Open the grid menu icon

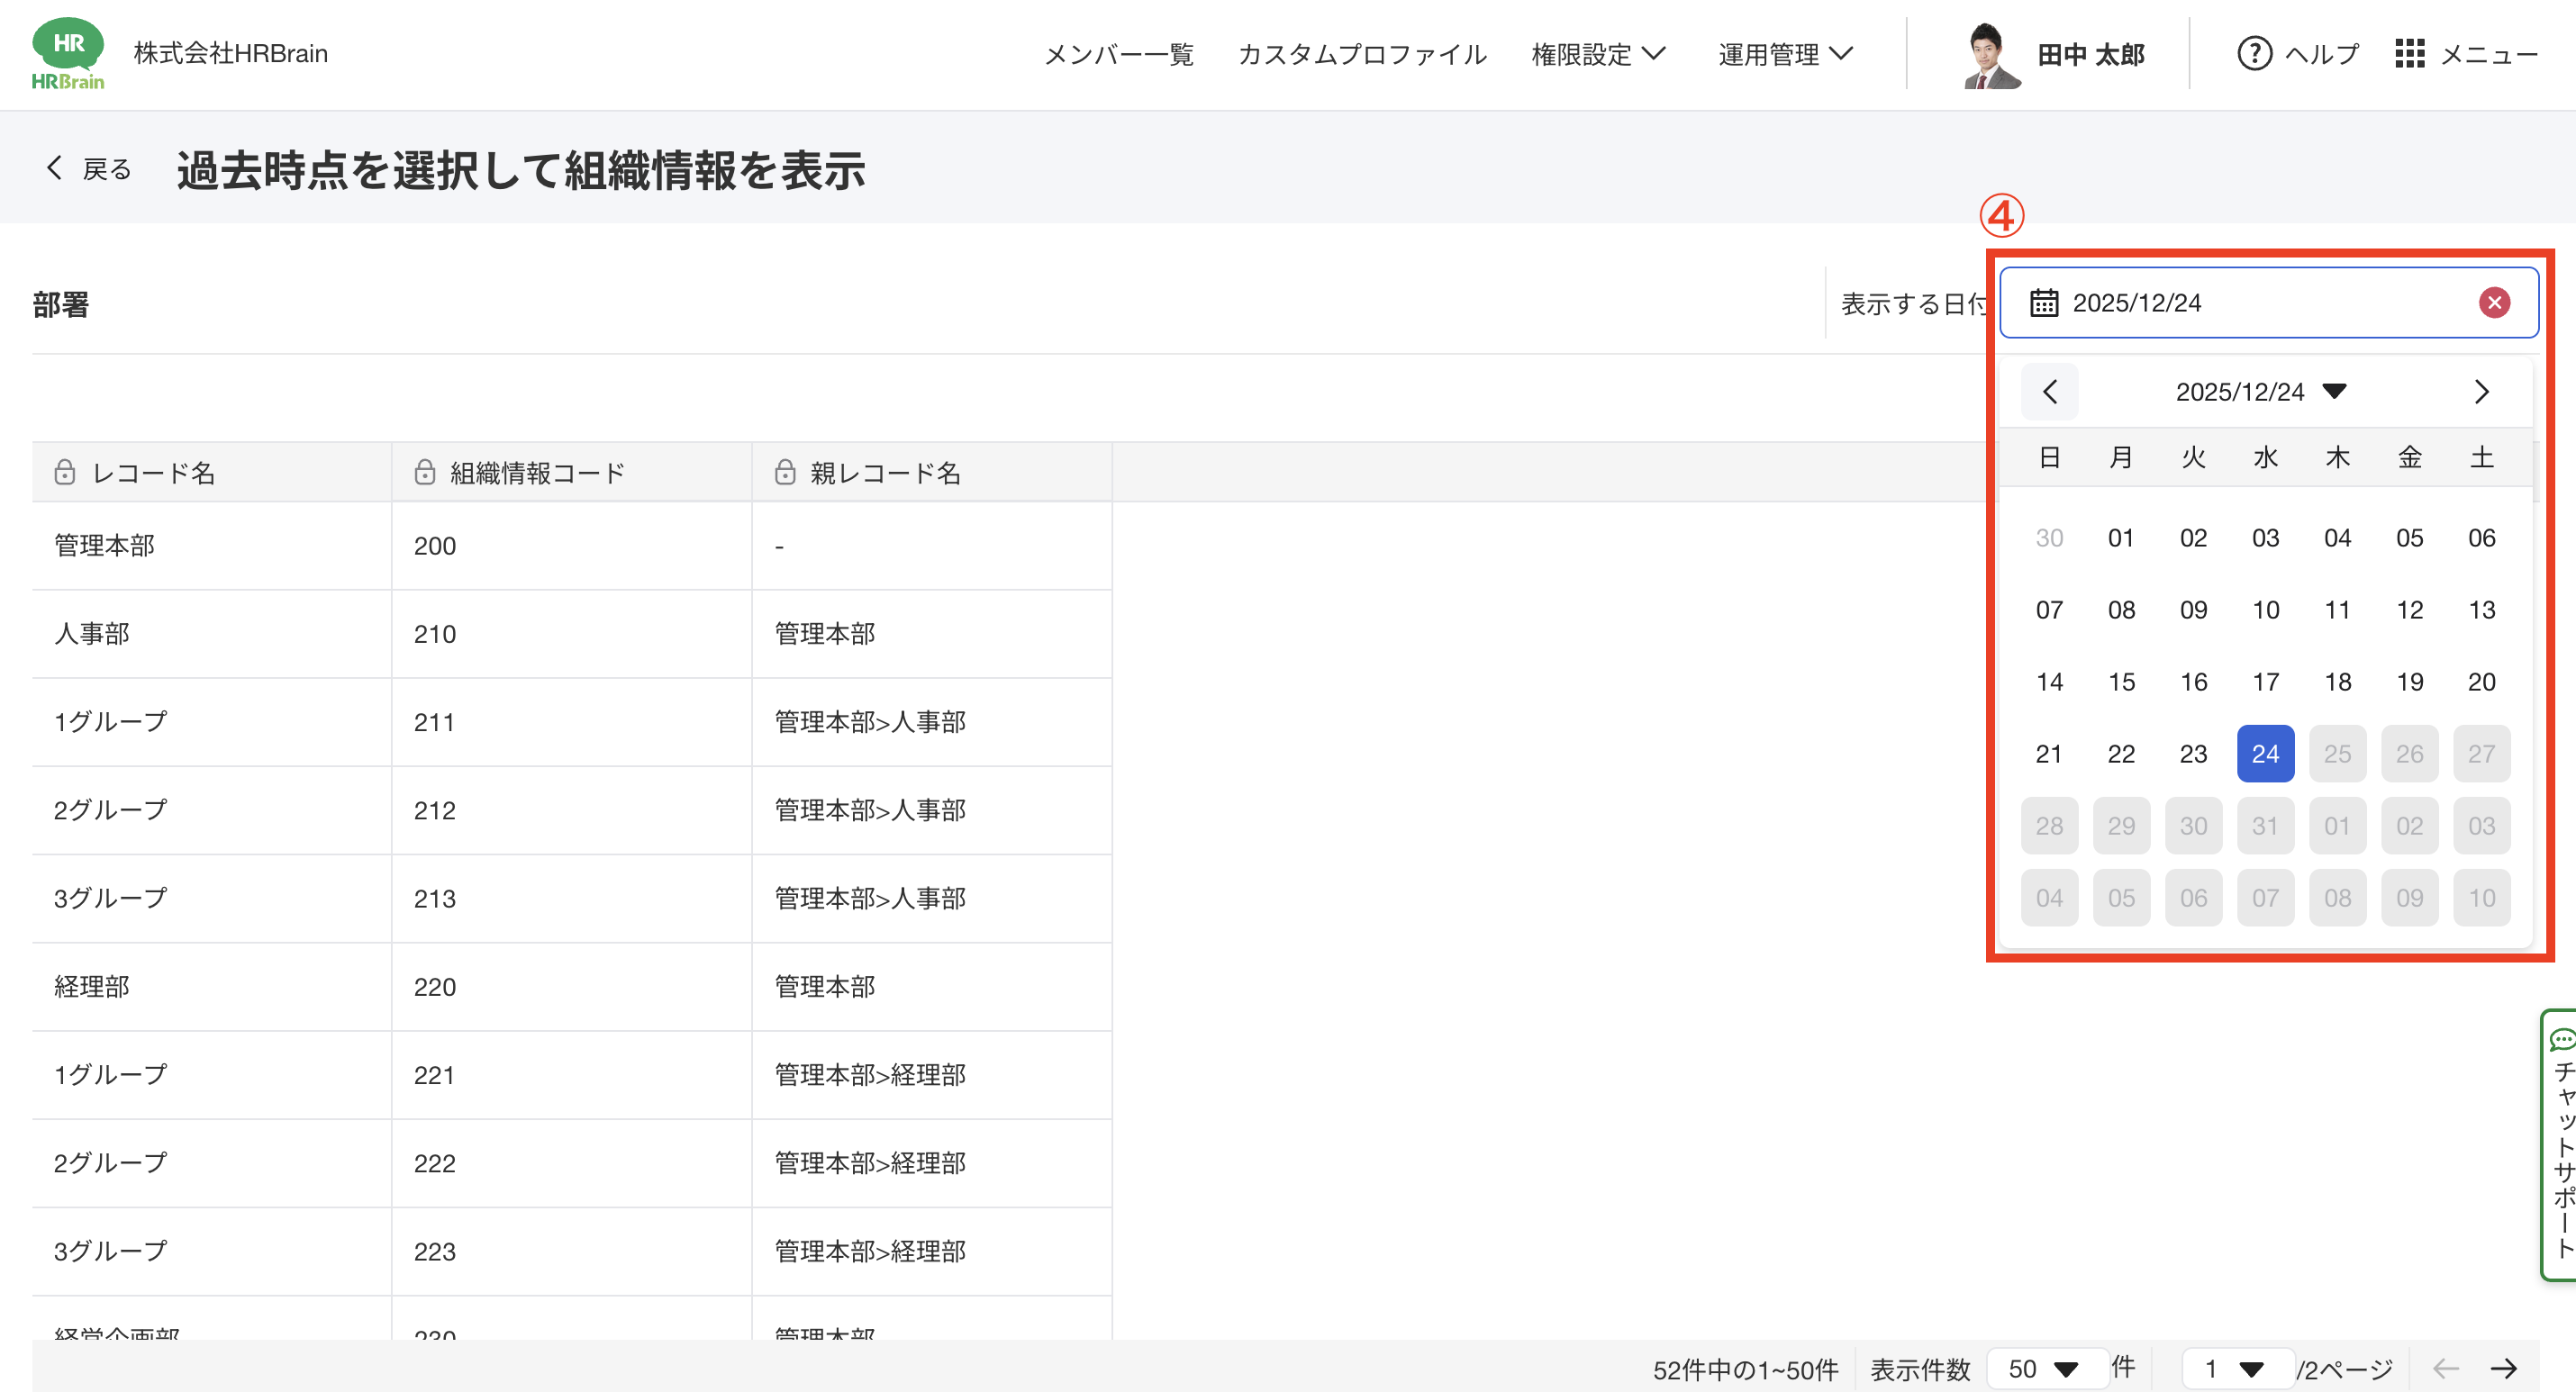[x=2409, y=53]
